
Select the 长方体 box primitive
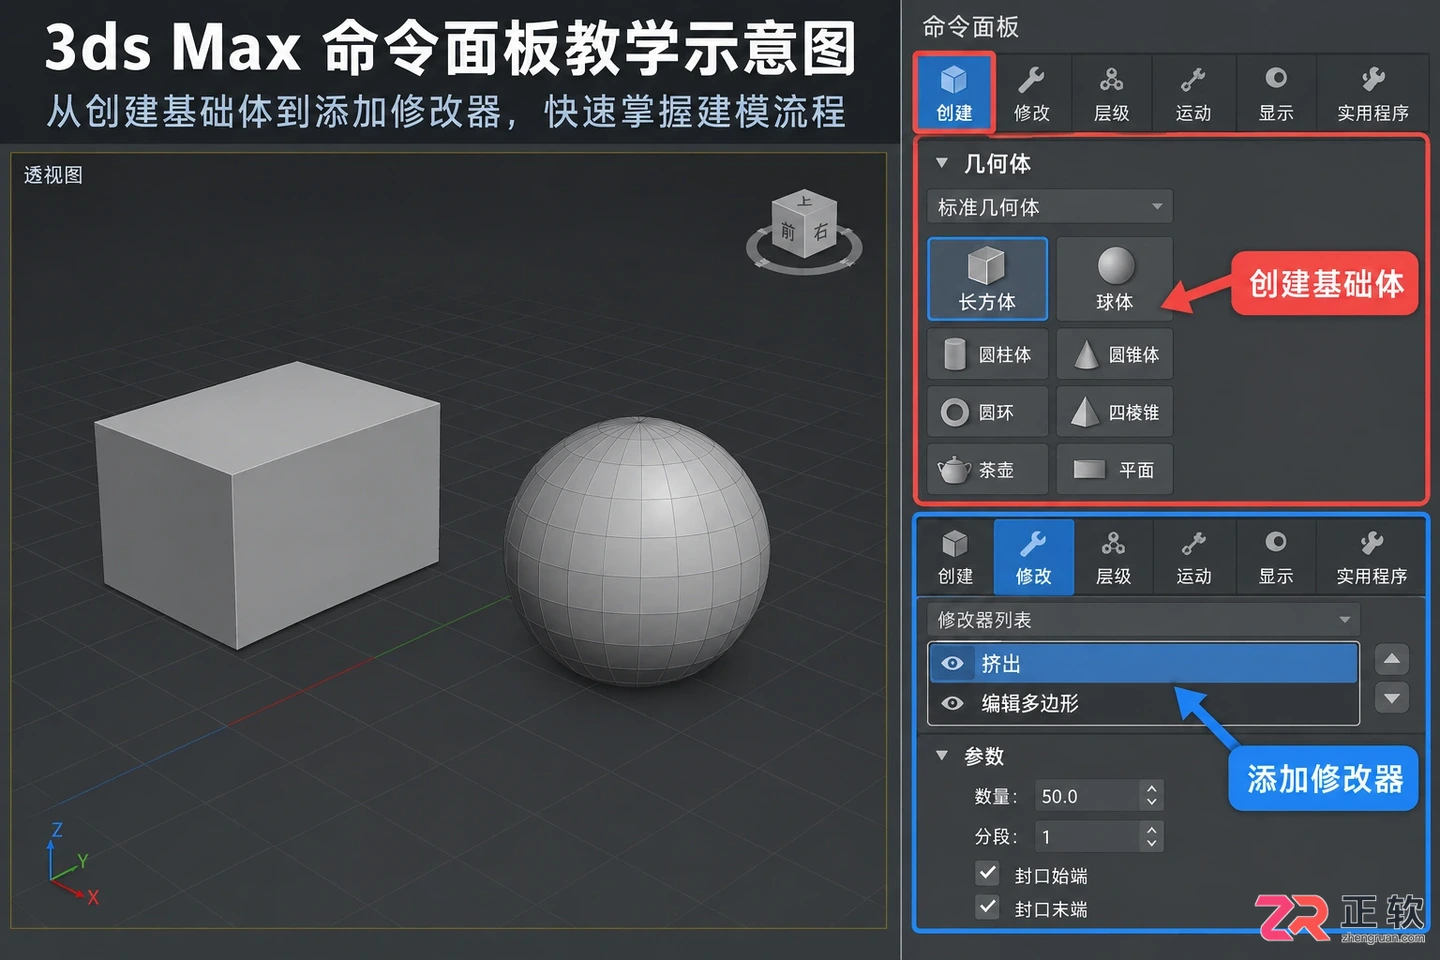(x=987, y=279)
